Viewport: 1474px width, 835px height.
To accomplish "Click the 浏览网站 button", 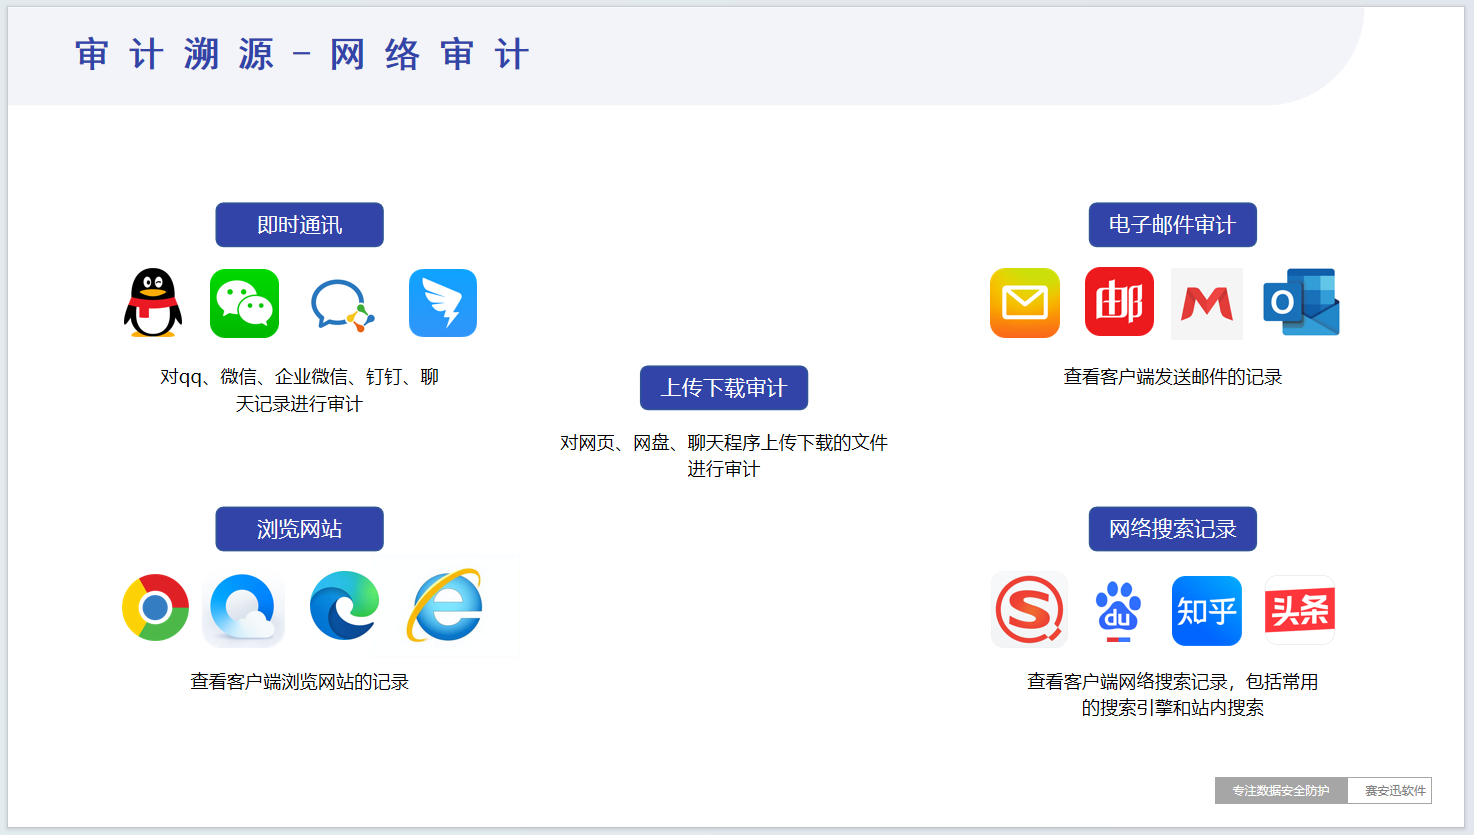I will (299, 529).
